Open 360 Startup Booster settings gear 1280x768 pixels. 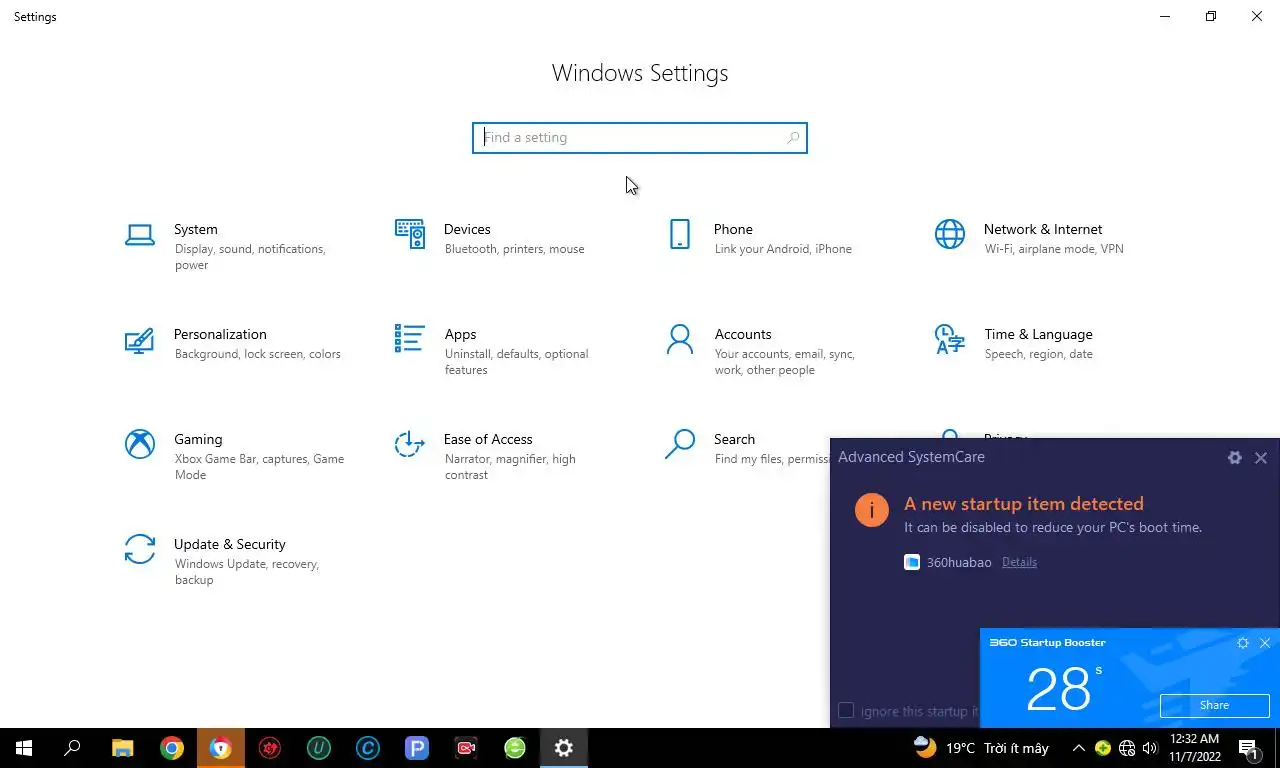(1243, 643)
